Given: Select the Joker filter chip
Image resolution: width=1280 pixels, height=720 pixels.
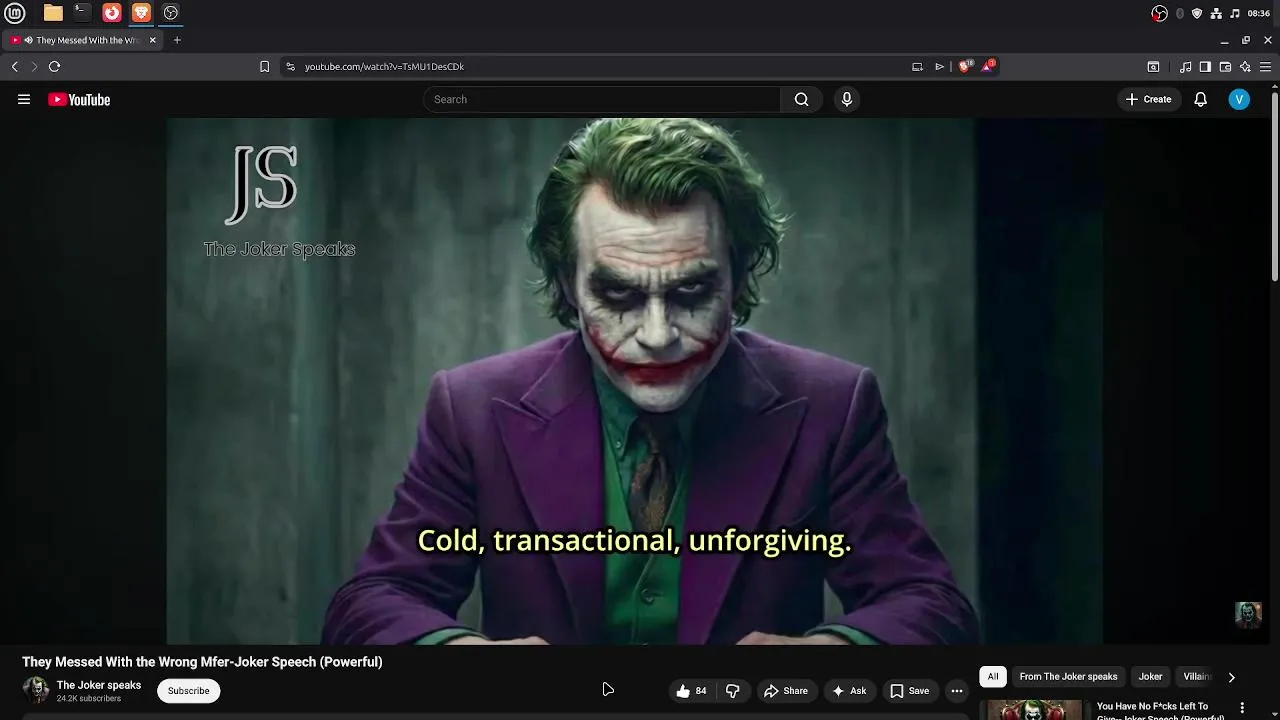Looking at the screenshot, I should 1150,677.
